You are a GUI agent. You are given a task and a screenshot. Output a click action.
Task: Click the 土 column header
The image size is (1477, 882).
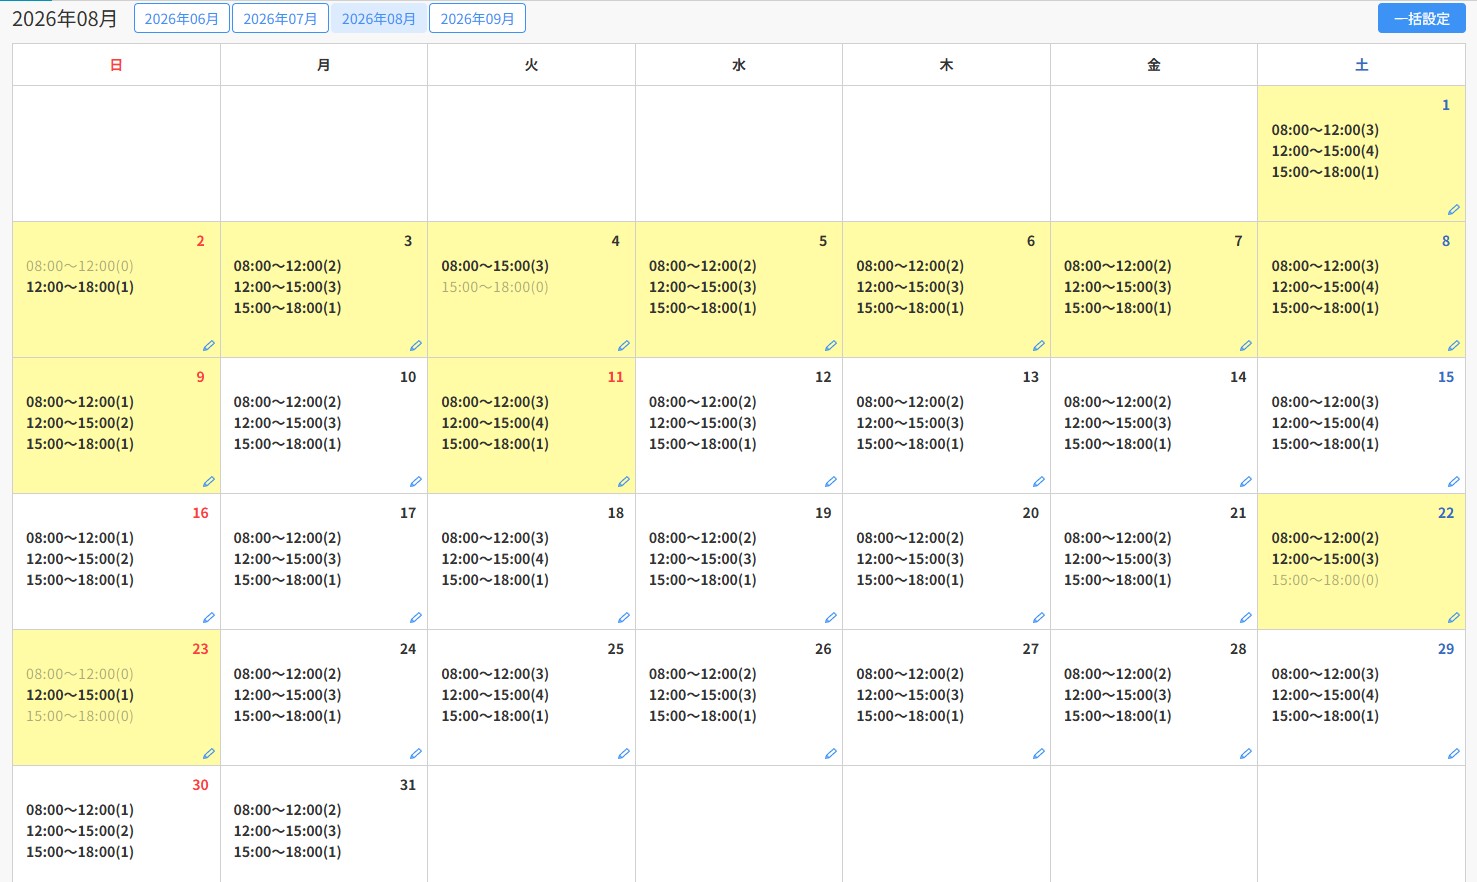pyautogui.click(x=1361, y=65)
